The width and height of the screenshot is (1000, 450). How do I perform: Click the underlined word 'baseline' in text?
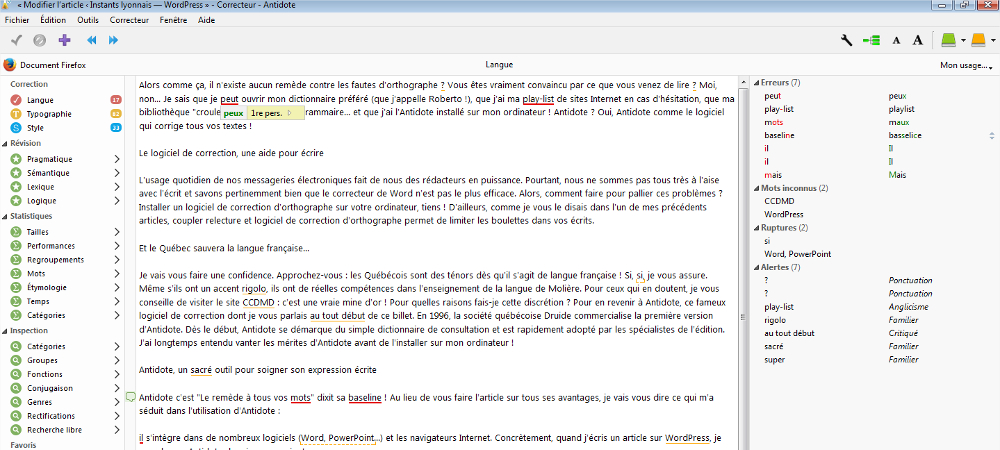click(x=365, y=398)
